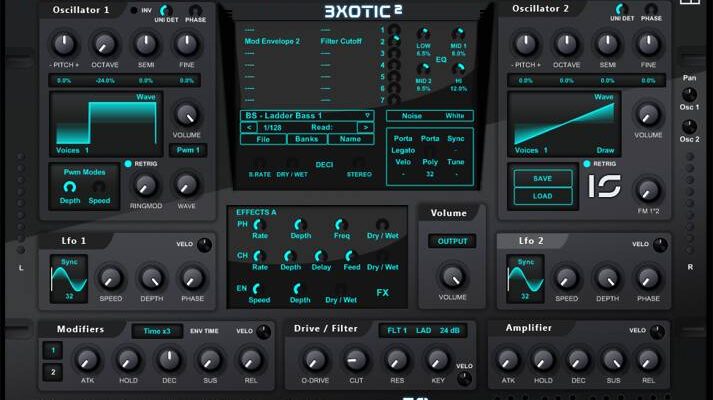Toggle Oscillator 1 RETRIG light
Viewport: 713px width, 400px height.
pyautogui.click(x=129, y=163)
